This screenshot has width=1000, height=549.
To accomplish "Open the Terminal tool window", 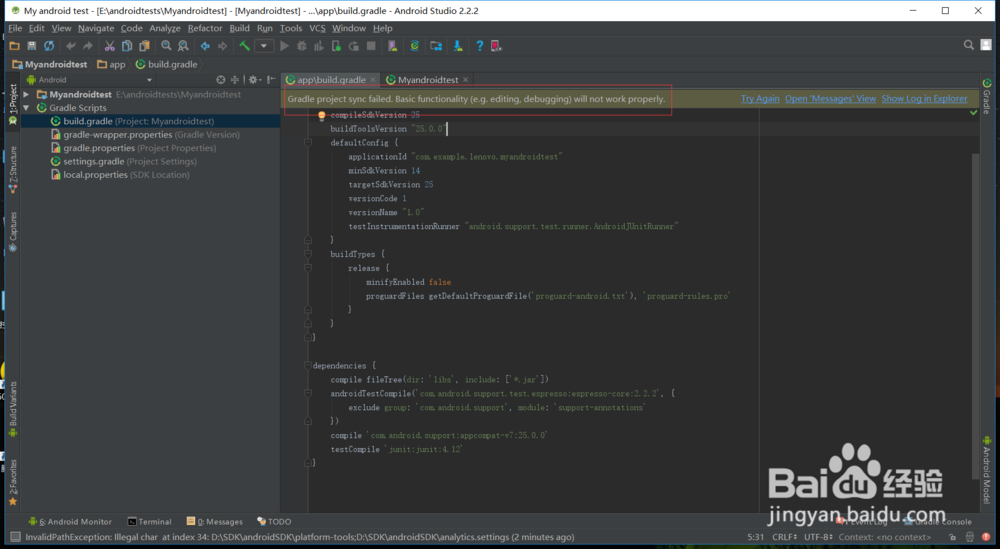I will [149, 522].
